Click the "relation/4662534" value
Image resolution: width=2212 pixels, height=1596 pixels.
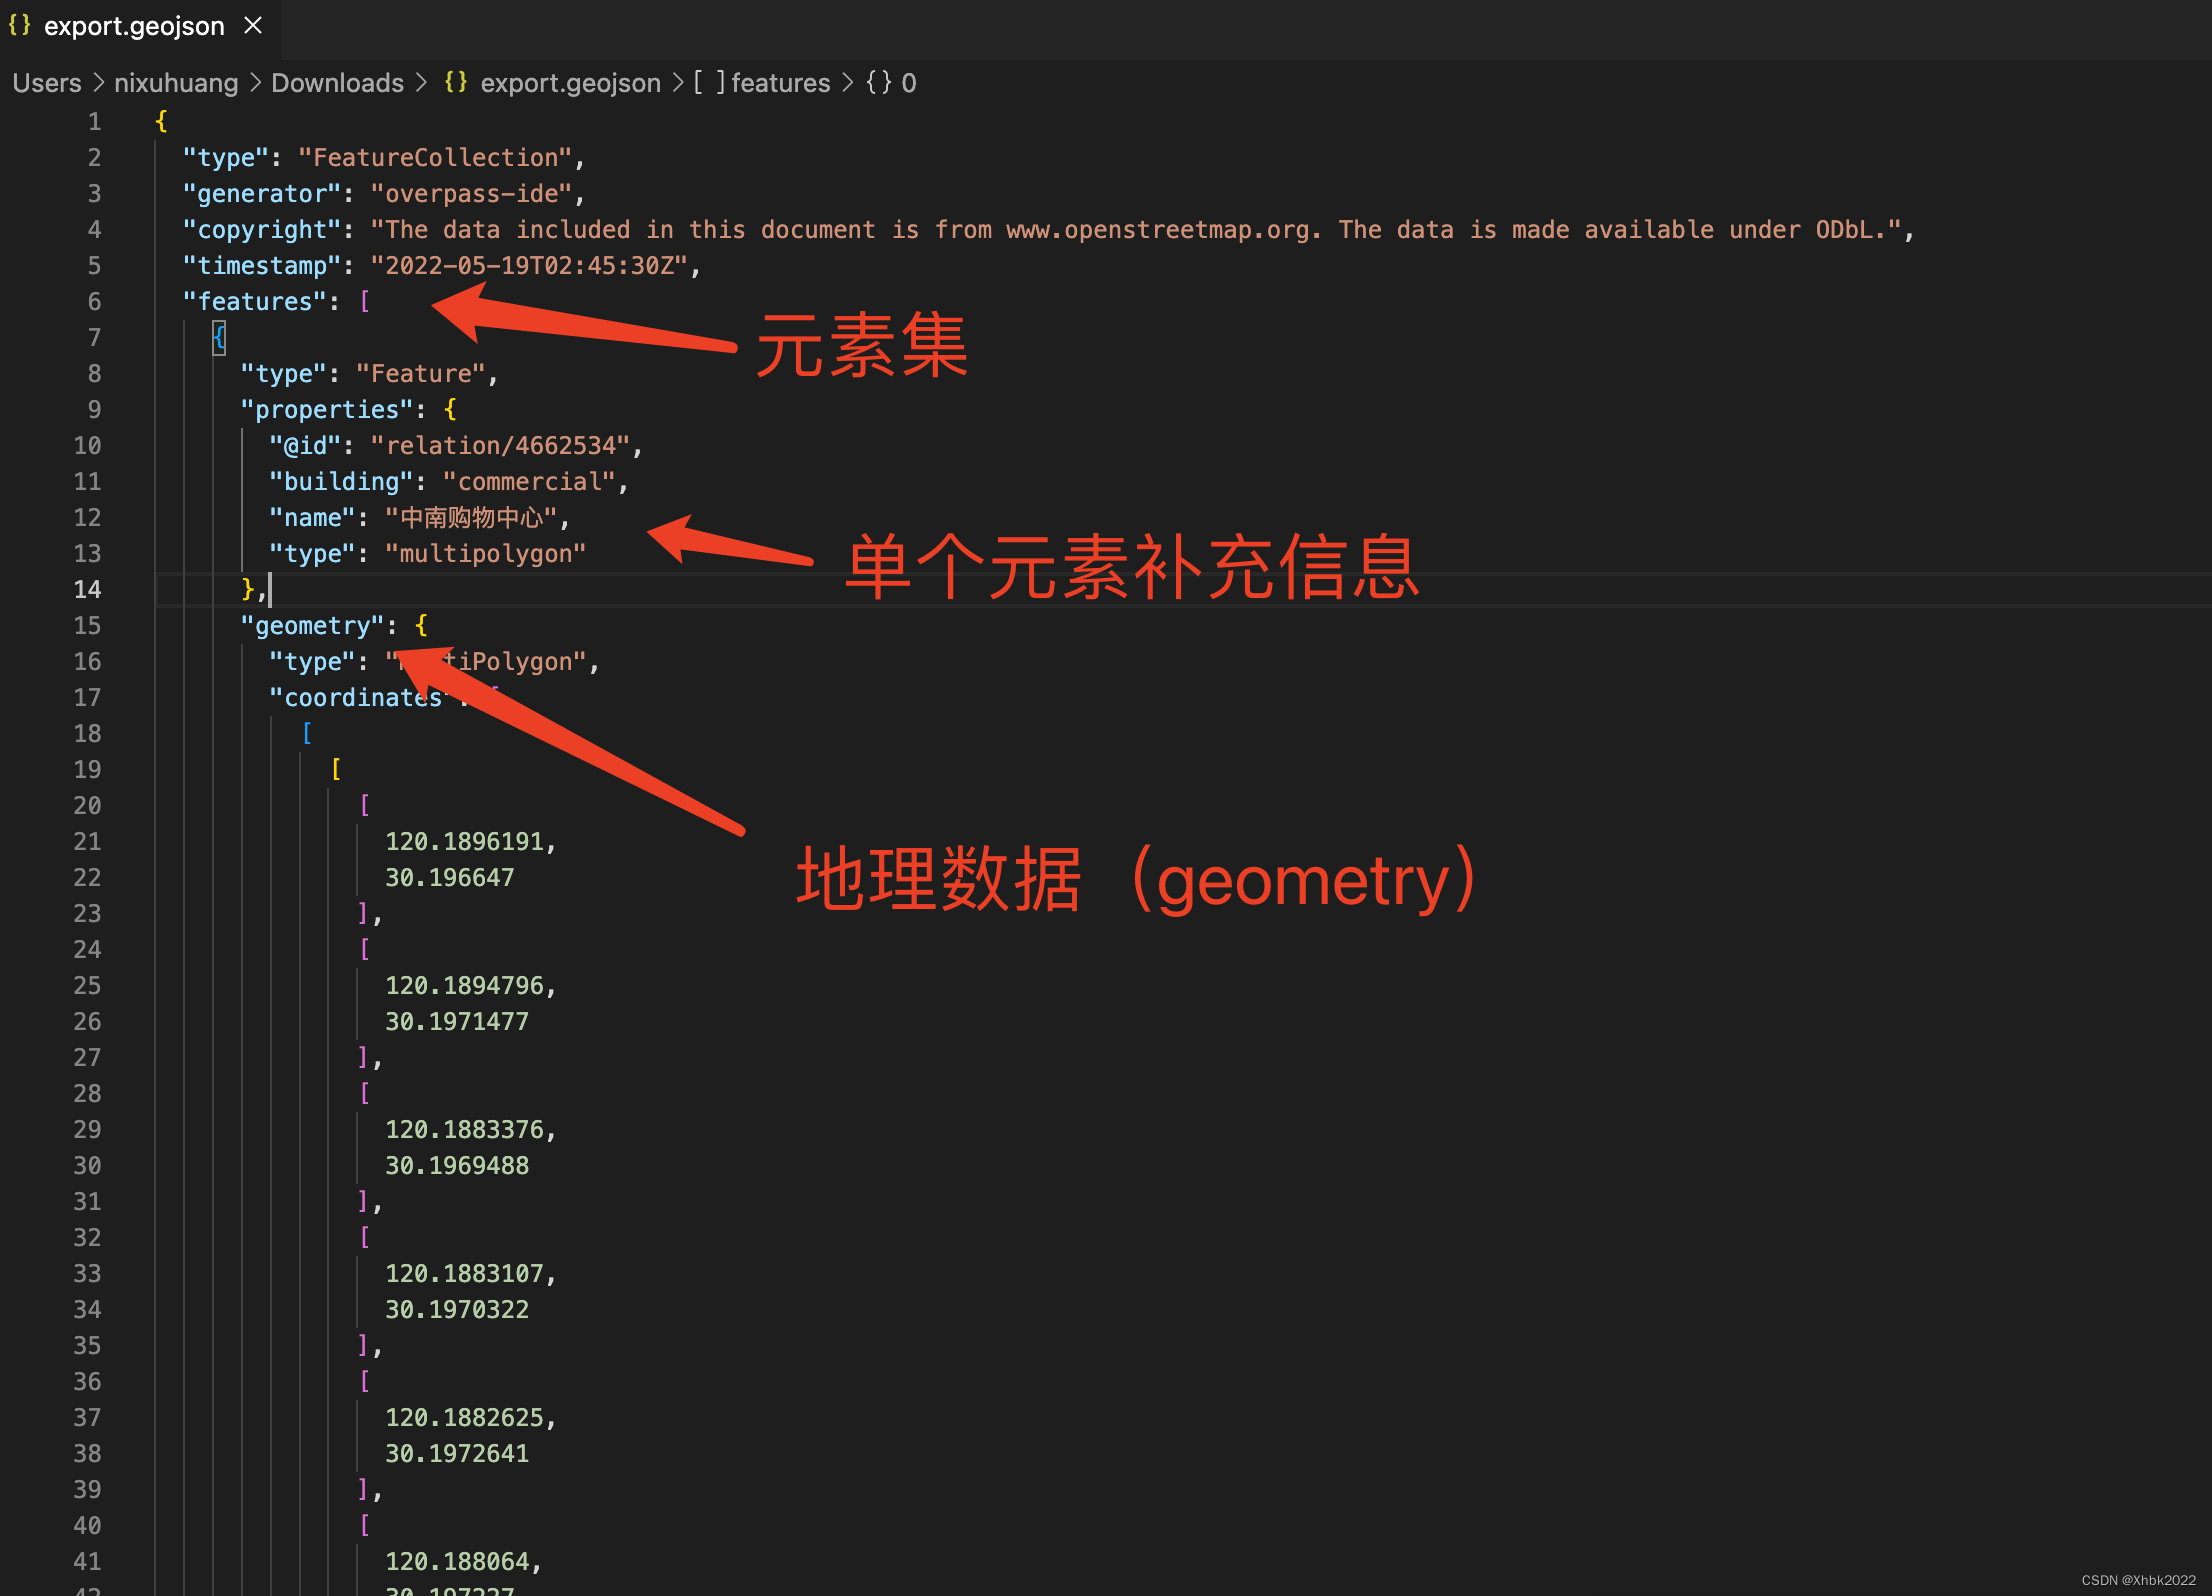tap(500, 446)
